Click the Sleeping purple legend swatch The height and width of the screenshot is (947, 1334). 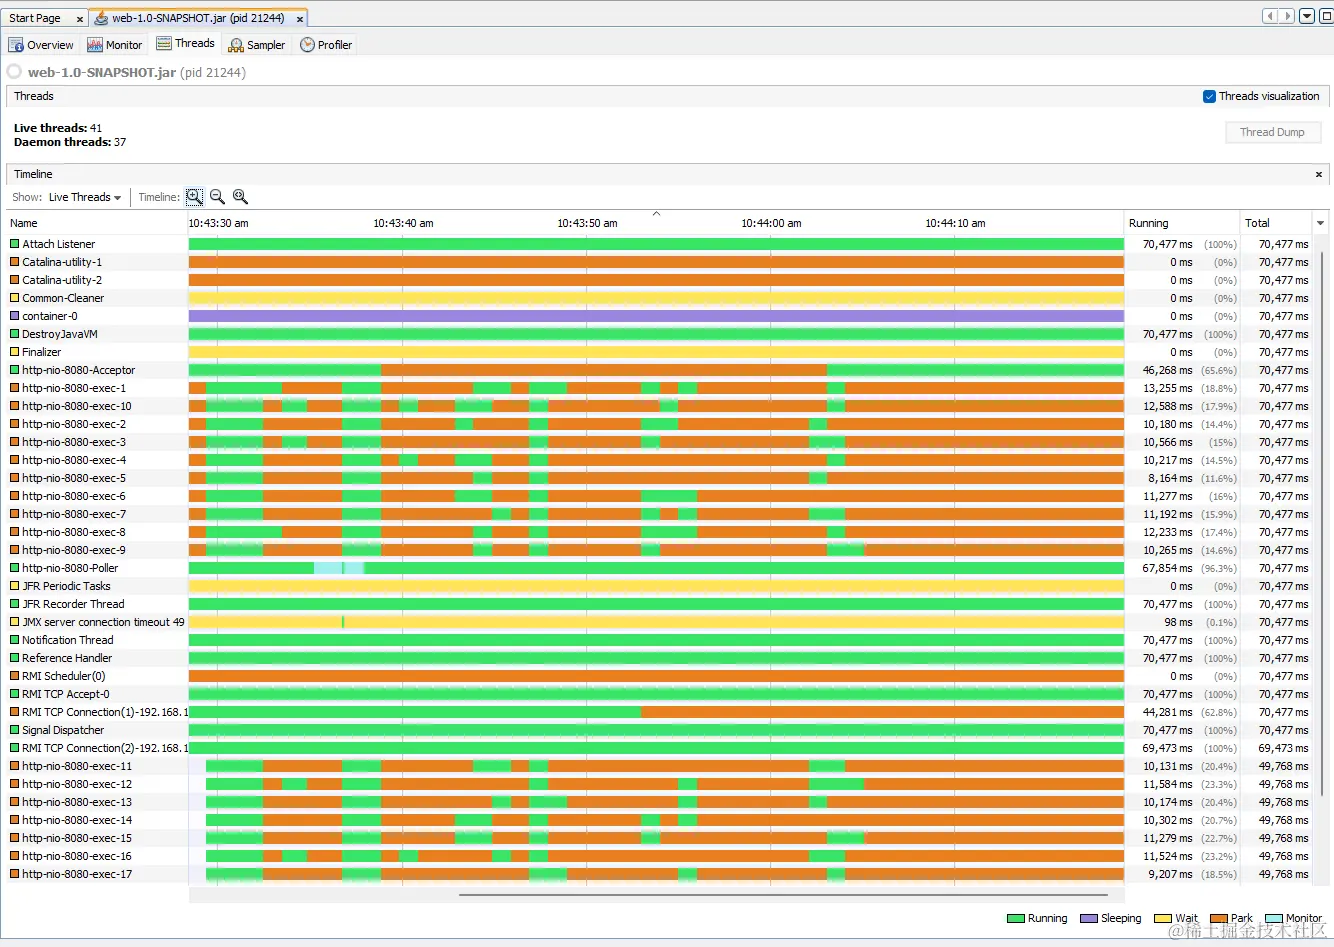(1089, 918)
